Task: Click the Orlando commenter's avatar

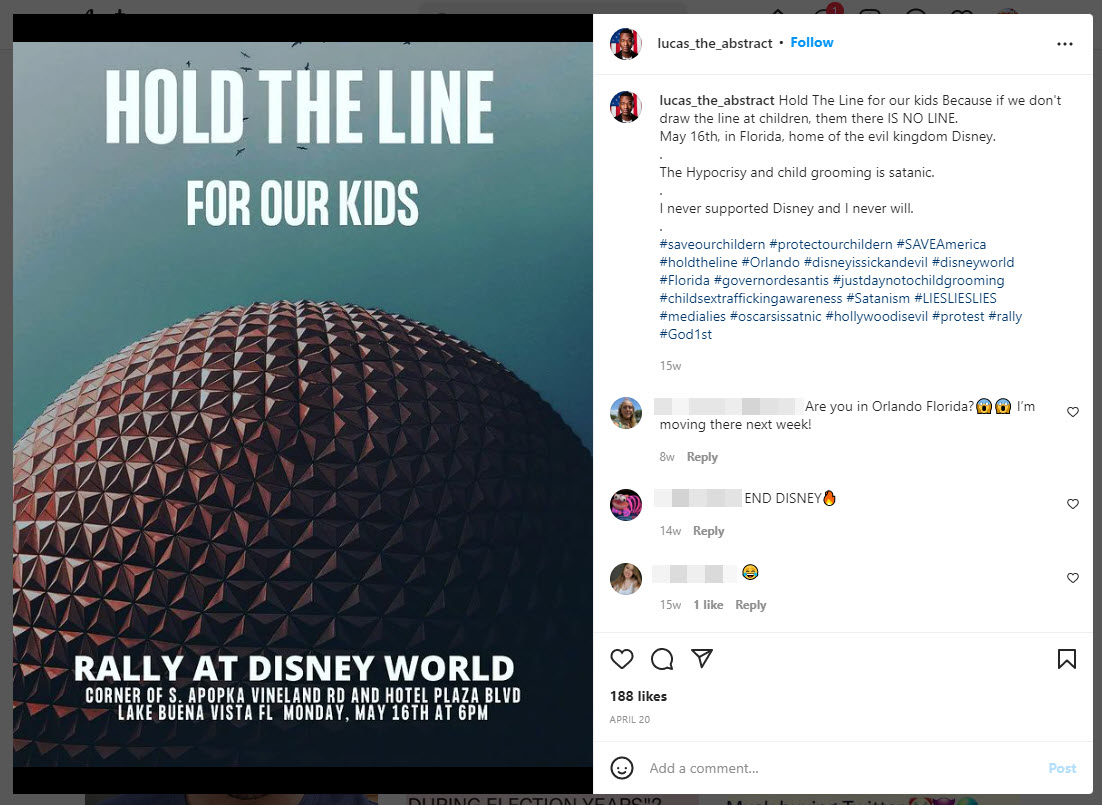Action: 626,413
